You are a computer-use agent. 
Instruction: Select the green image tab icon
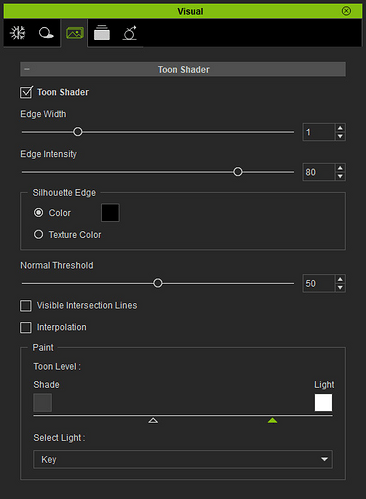[x=75, y=33]
